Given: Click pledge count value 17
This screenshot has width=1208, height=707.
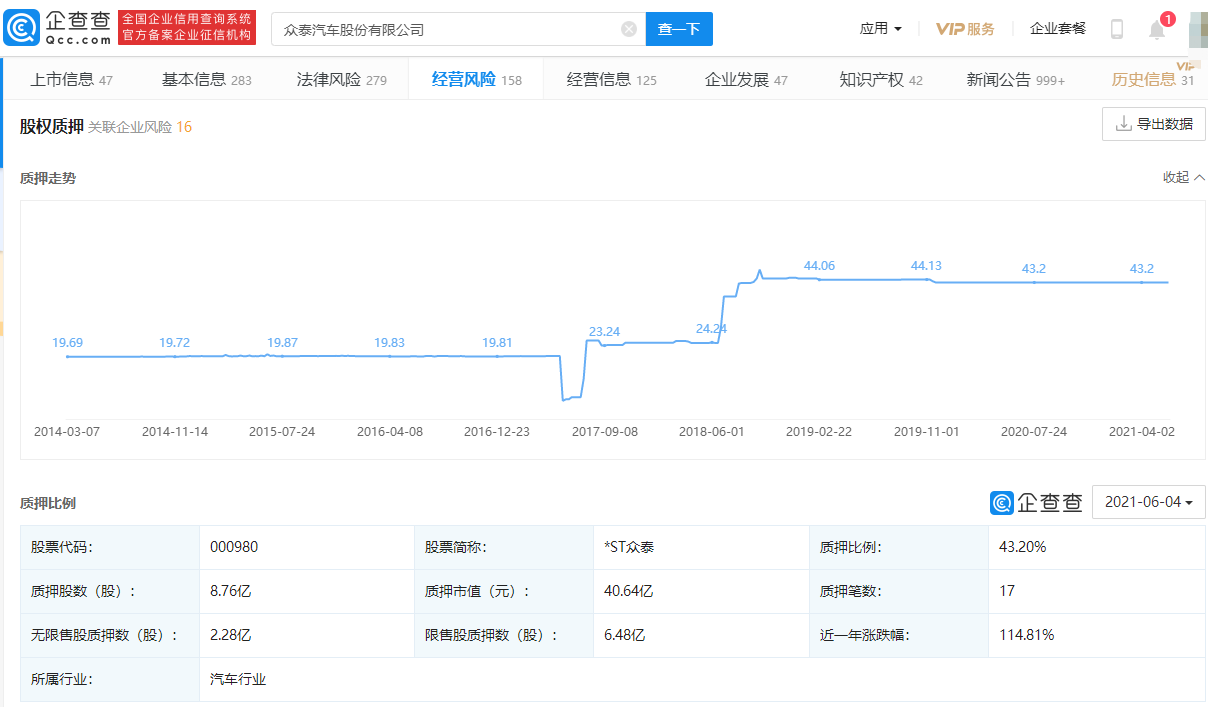Looking at the screenshot, I should coord(1007,591).
